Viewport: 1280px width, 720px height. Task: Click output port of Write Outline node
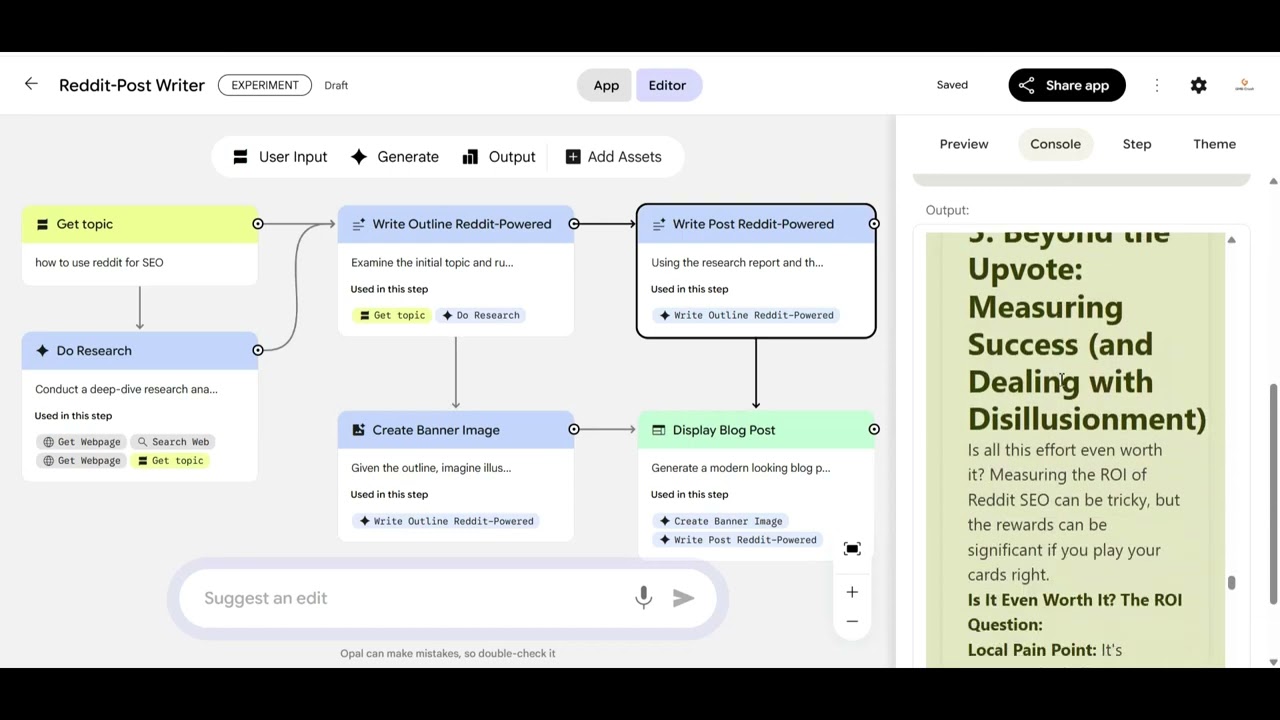click(x=574, y=224)
